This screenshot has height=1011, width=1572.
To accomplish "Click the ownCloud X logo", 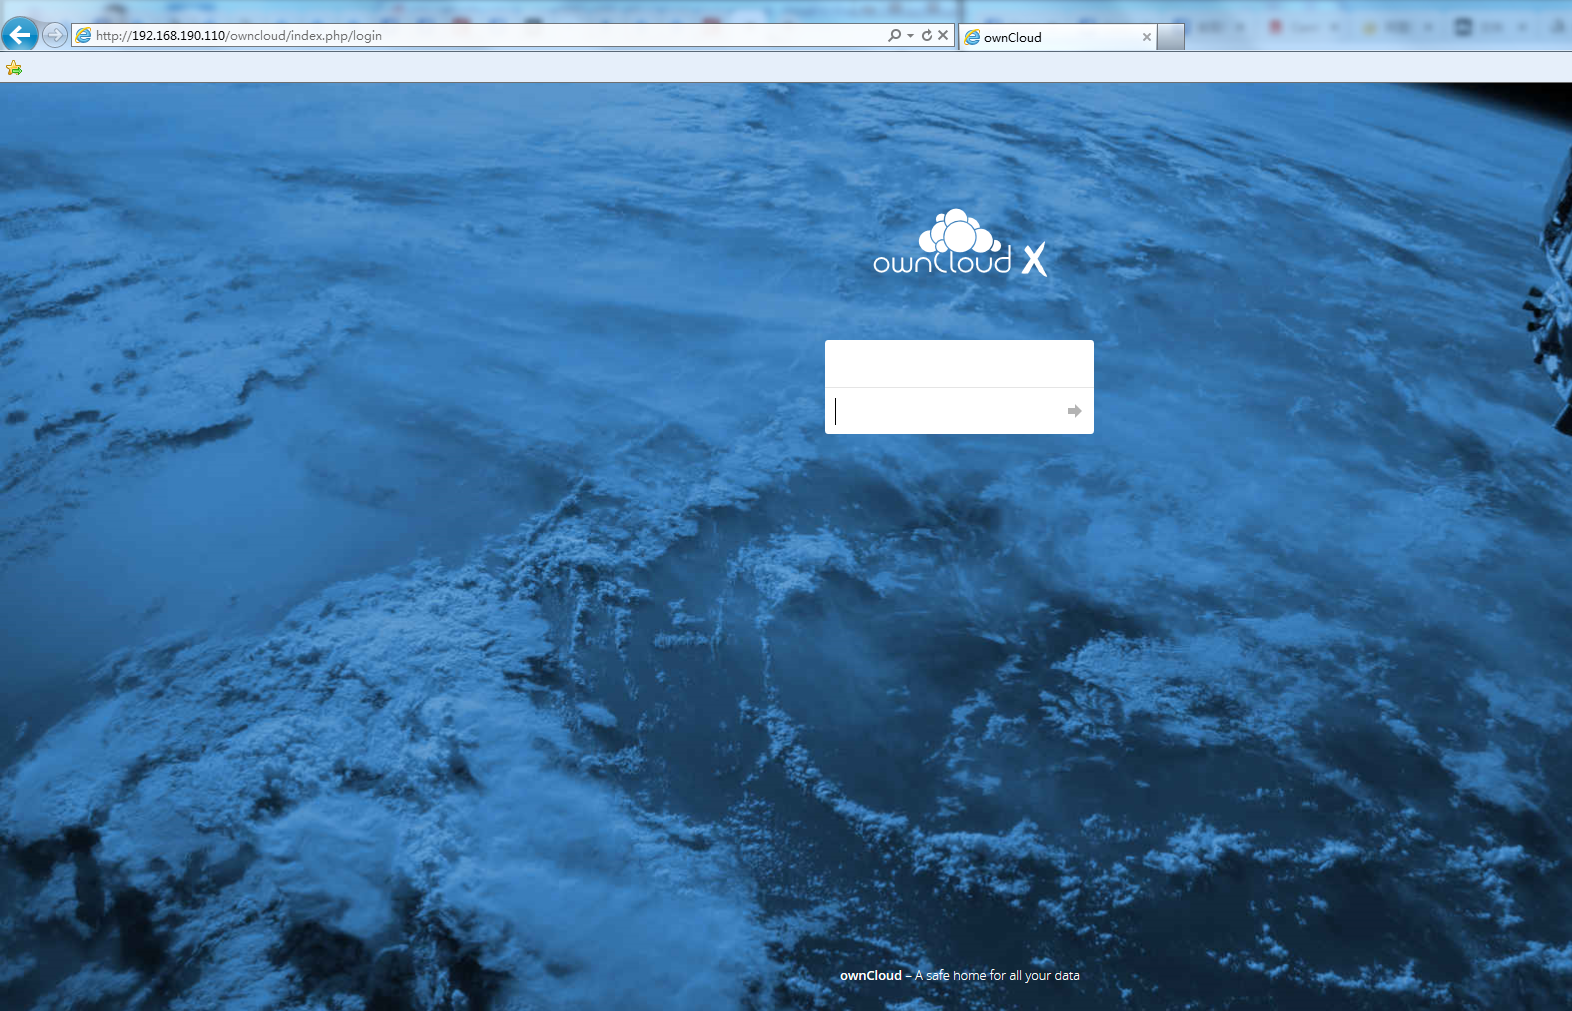I will [960, 243].
